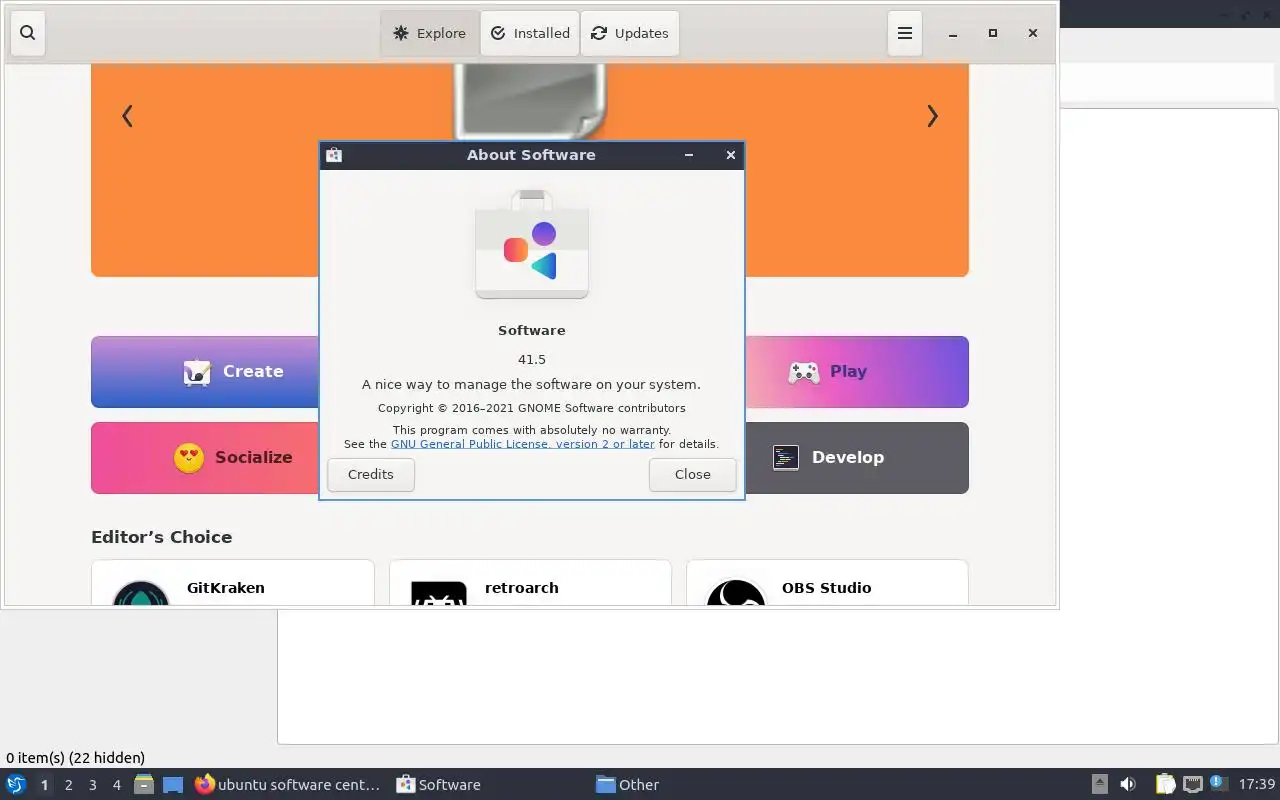Open the GitKraken app card
The width and height of the screenshot is (1280, 800).
pyautogui.click(x=233, y=583)
